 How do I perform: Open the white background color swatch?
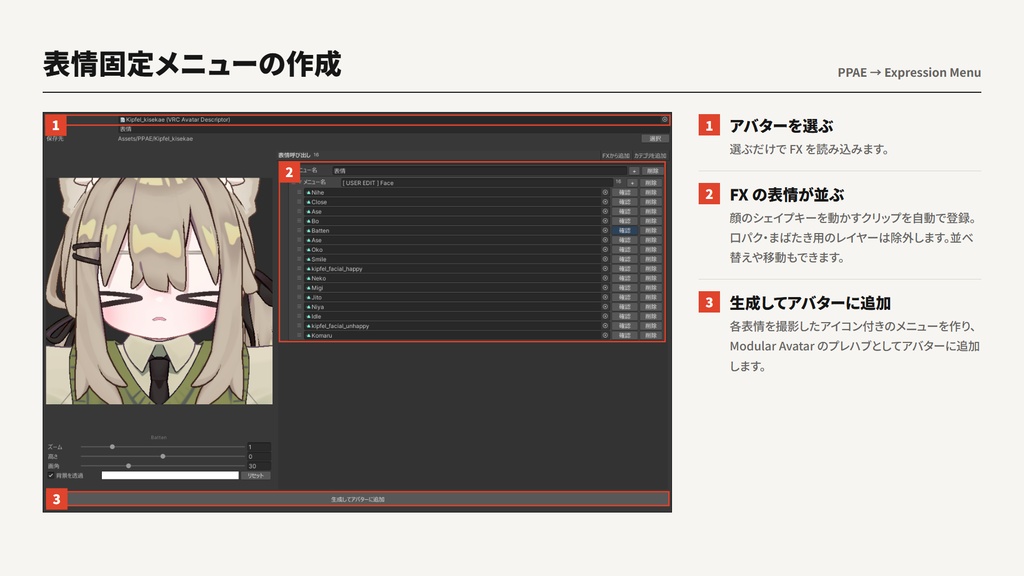[170, 475]
